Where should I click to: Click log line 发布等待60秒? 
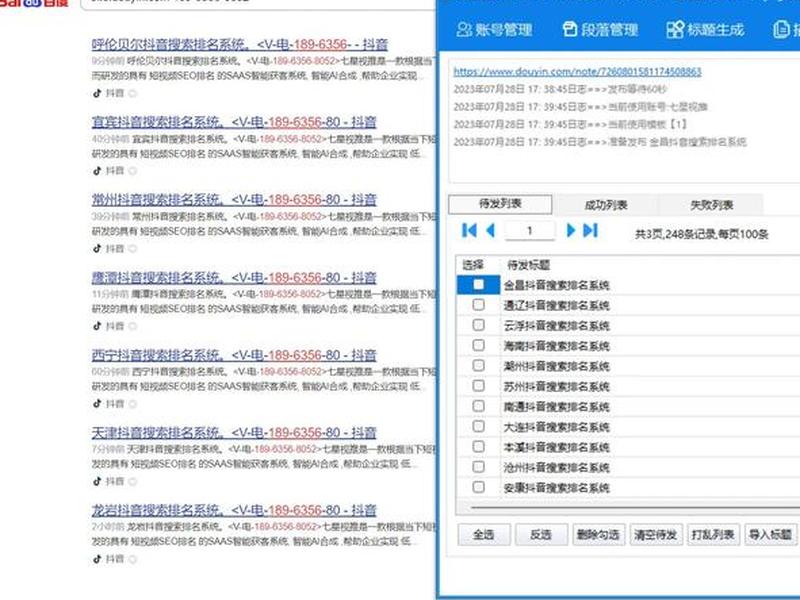pos(560,89)
